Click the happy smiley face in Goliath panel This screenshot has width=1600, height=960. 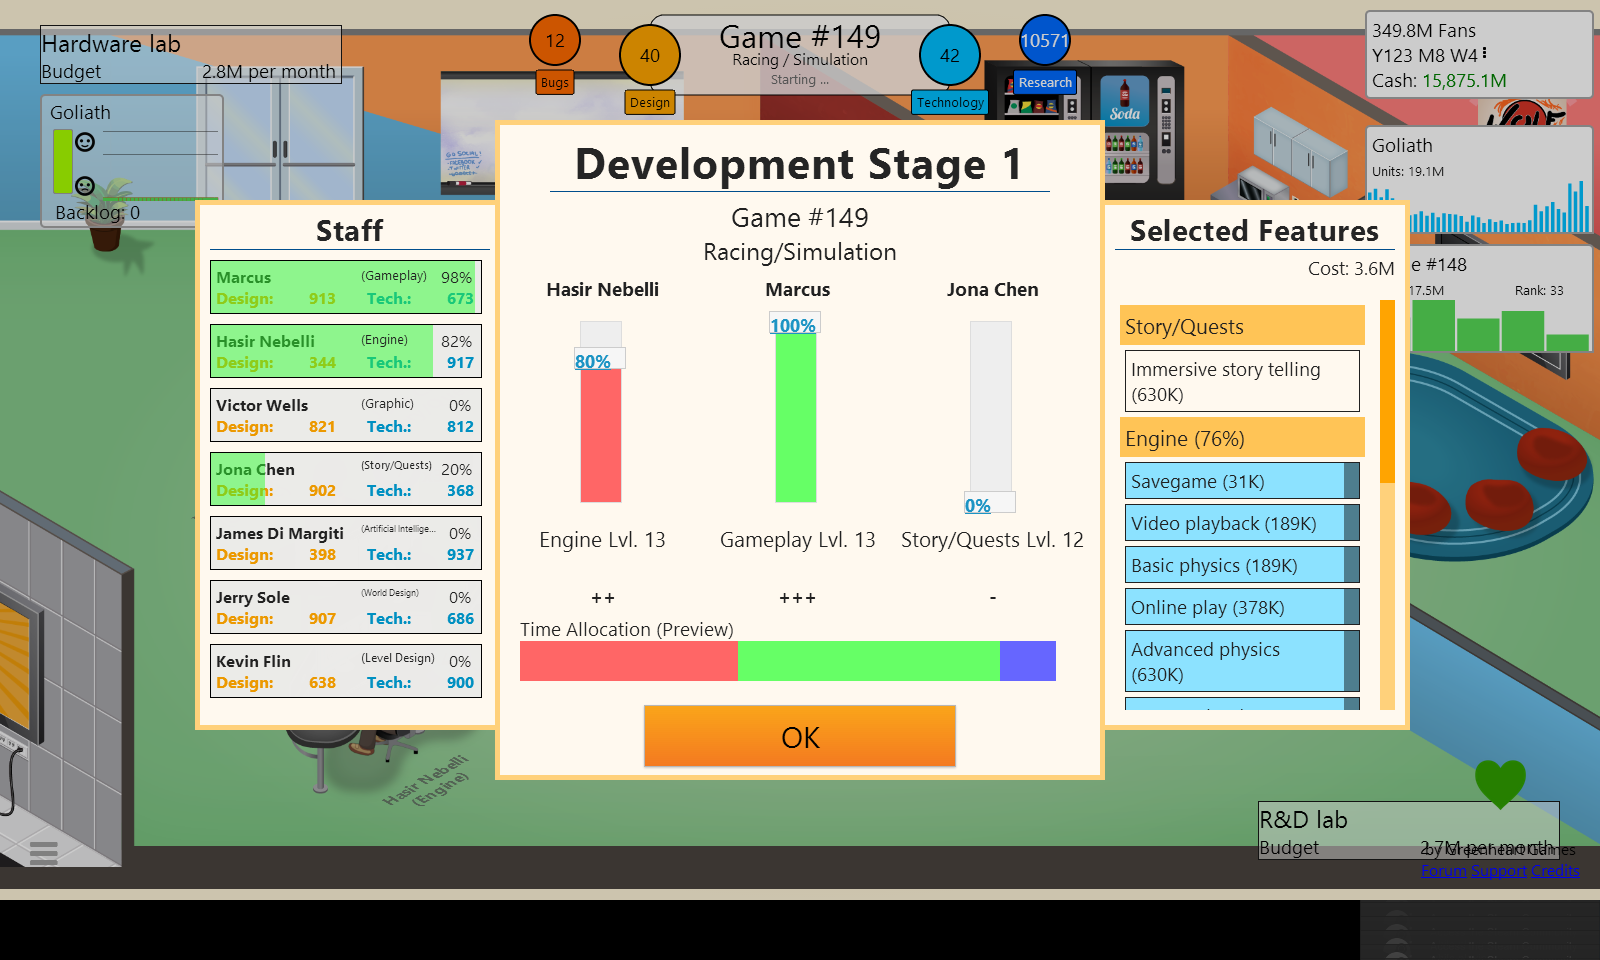(86, 142)
